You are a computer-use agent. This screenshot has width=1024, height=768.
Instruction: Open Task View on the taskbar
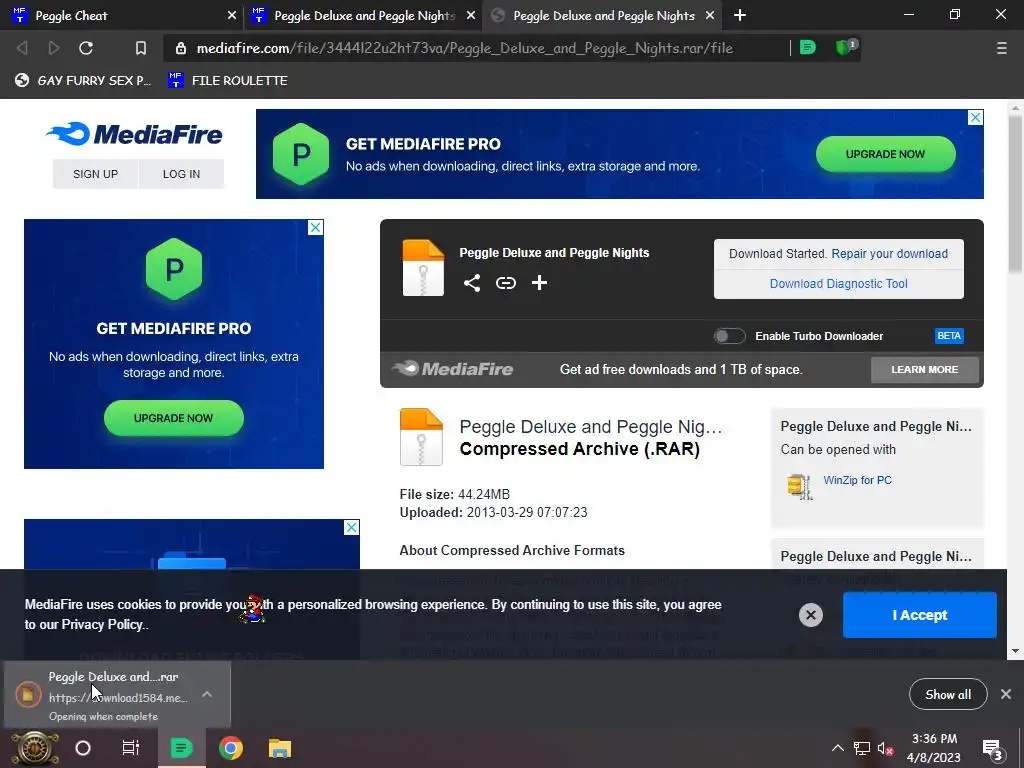point(131,748)
